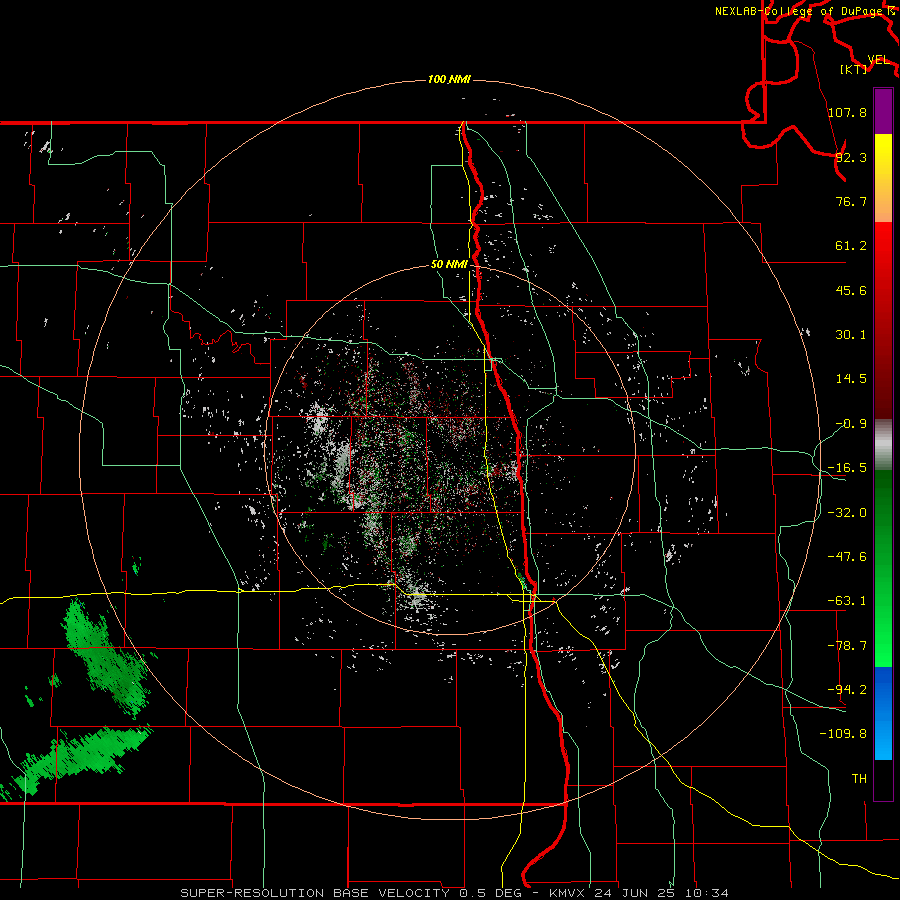The image size is (900, 900).
Task: Click the 45.6 velocity scale value
Action: click(x=851, y=290)
